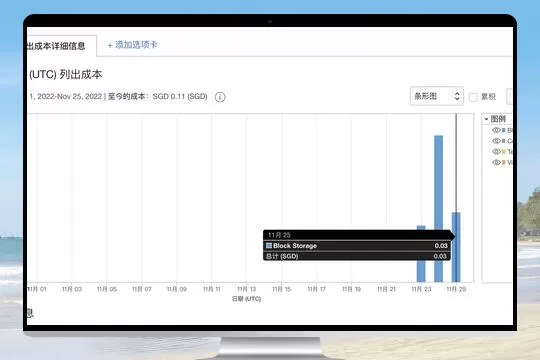Viewport: 540px width, 360px height.
Task: Collapse the 图例 legend panel arrow
Action: [x=486, y=119]
